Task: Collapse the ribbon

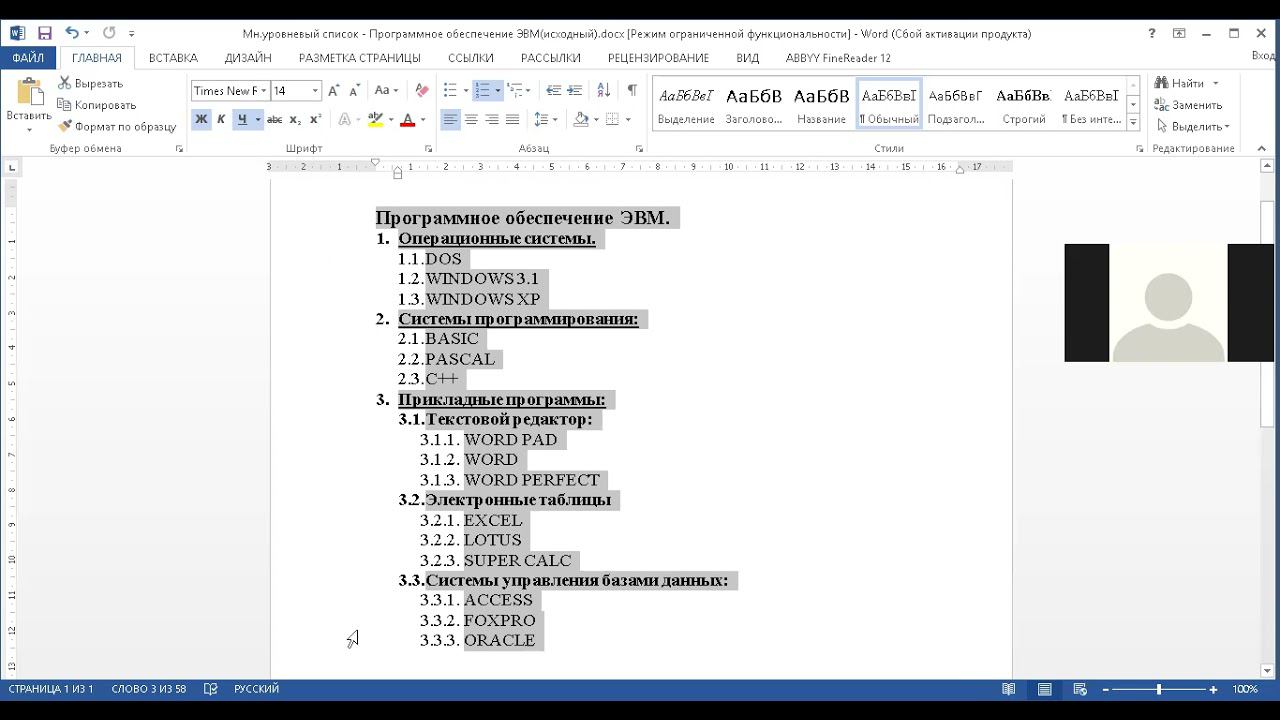Action: point(1264,149)
